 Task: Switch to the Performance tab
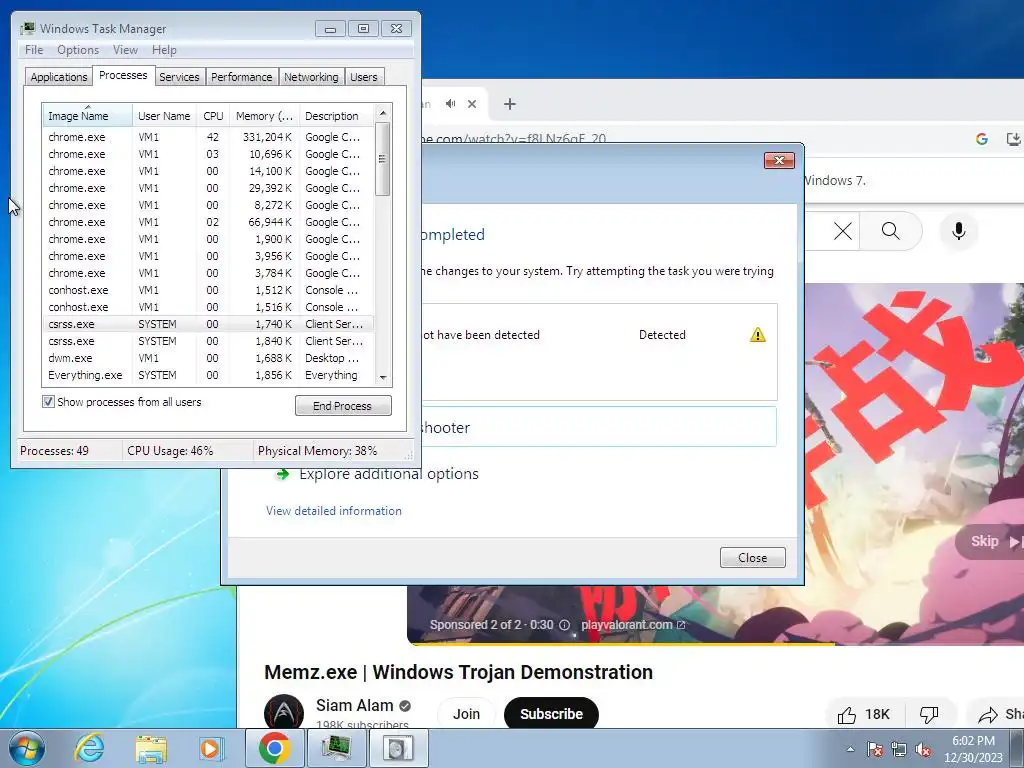tap(242, 77)
